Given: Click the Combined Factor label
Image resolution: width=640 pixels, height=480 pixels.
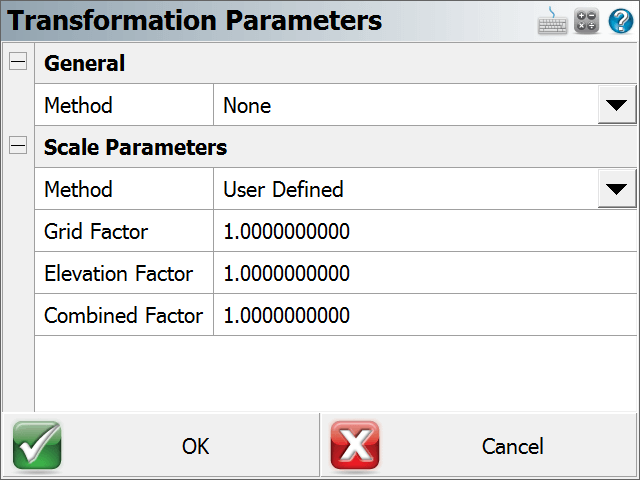Looking at the screenshot, I should coord(123,316).
